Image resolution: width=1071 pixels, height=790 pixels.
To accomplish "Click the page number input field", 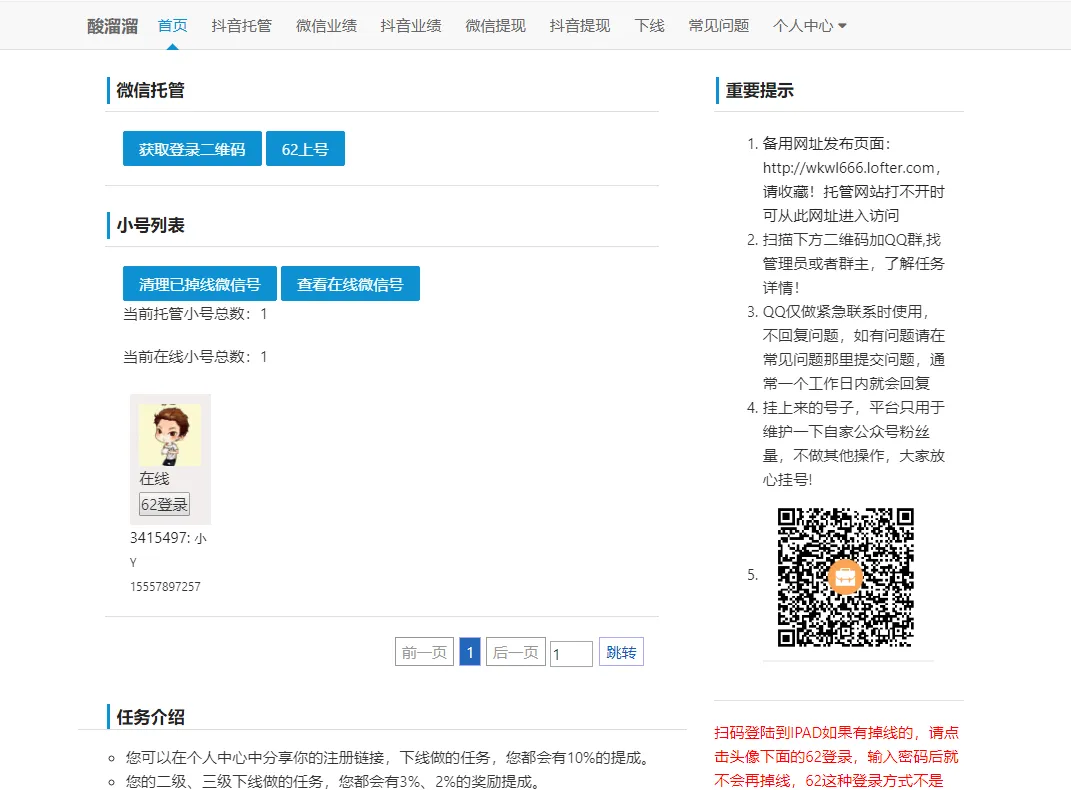I will click(x=571, y=654).
